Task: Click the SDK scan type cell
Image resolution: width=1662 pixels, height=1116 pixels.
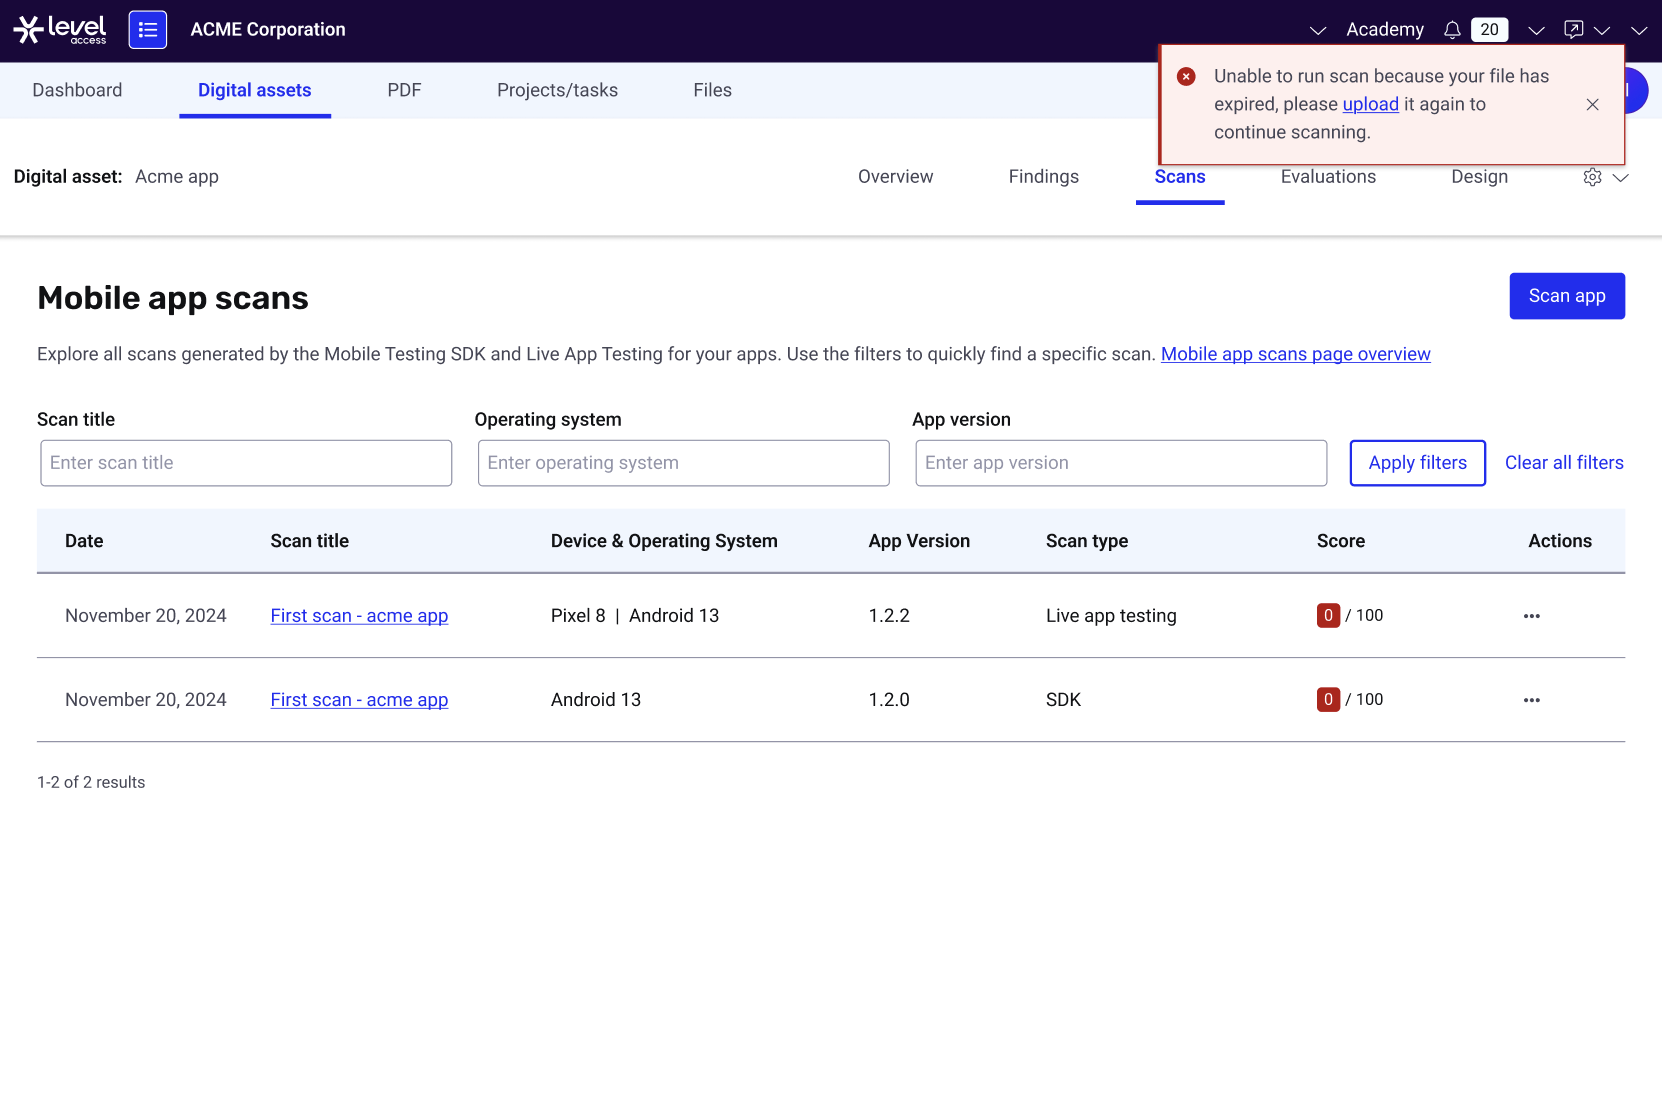Action: (1063, 700)
